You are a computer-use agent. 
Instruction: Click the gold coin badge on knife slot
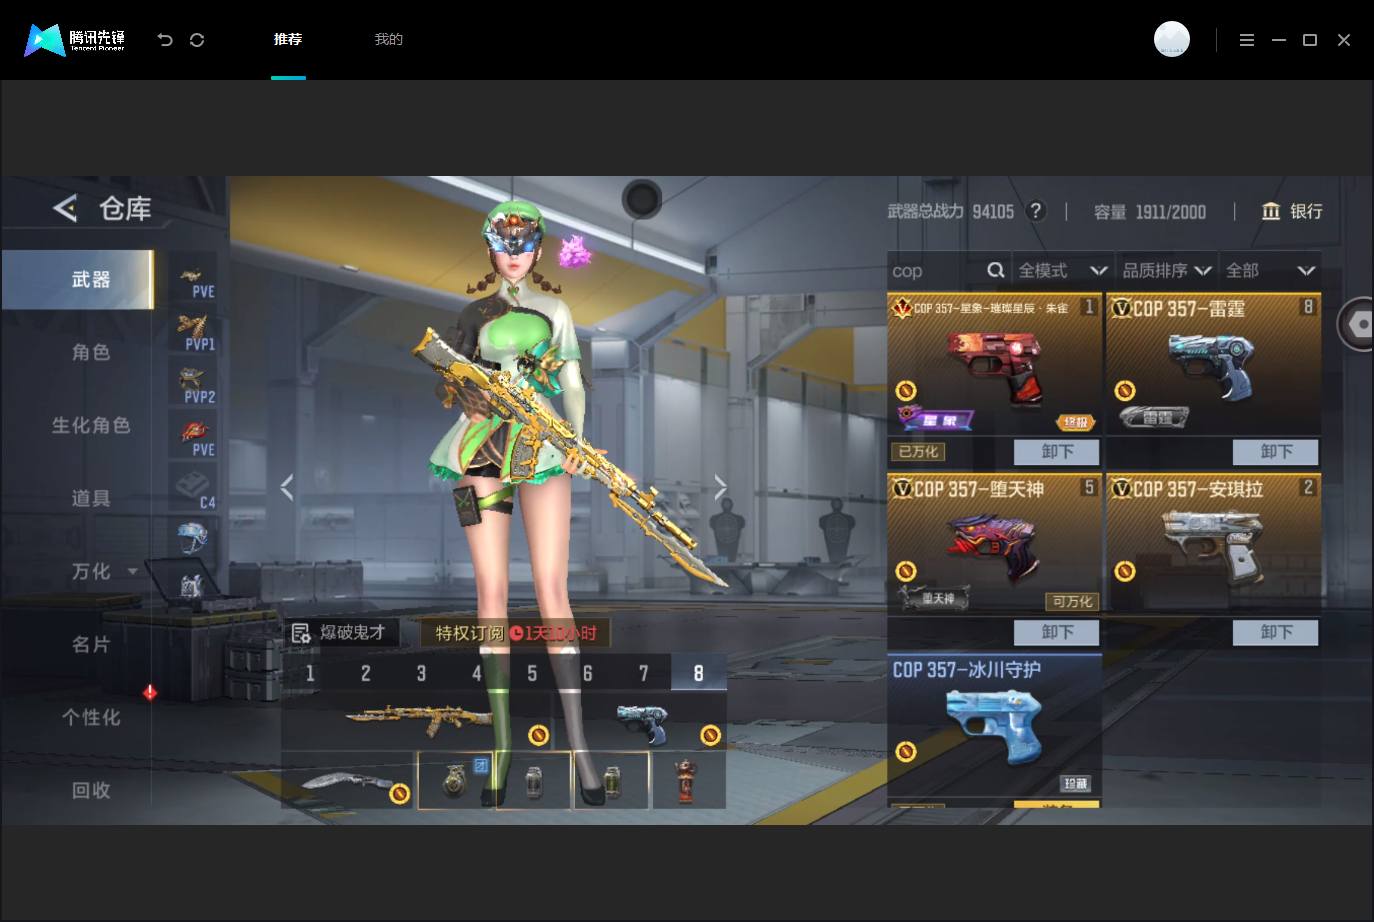click(399, 794)
